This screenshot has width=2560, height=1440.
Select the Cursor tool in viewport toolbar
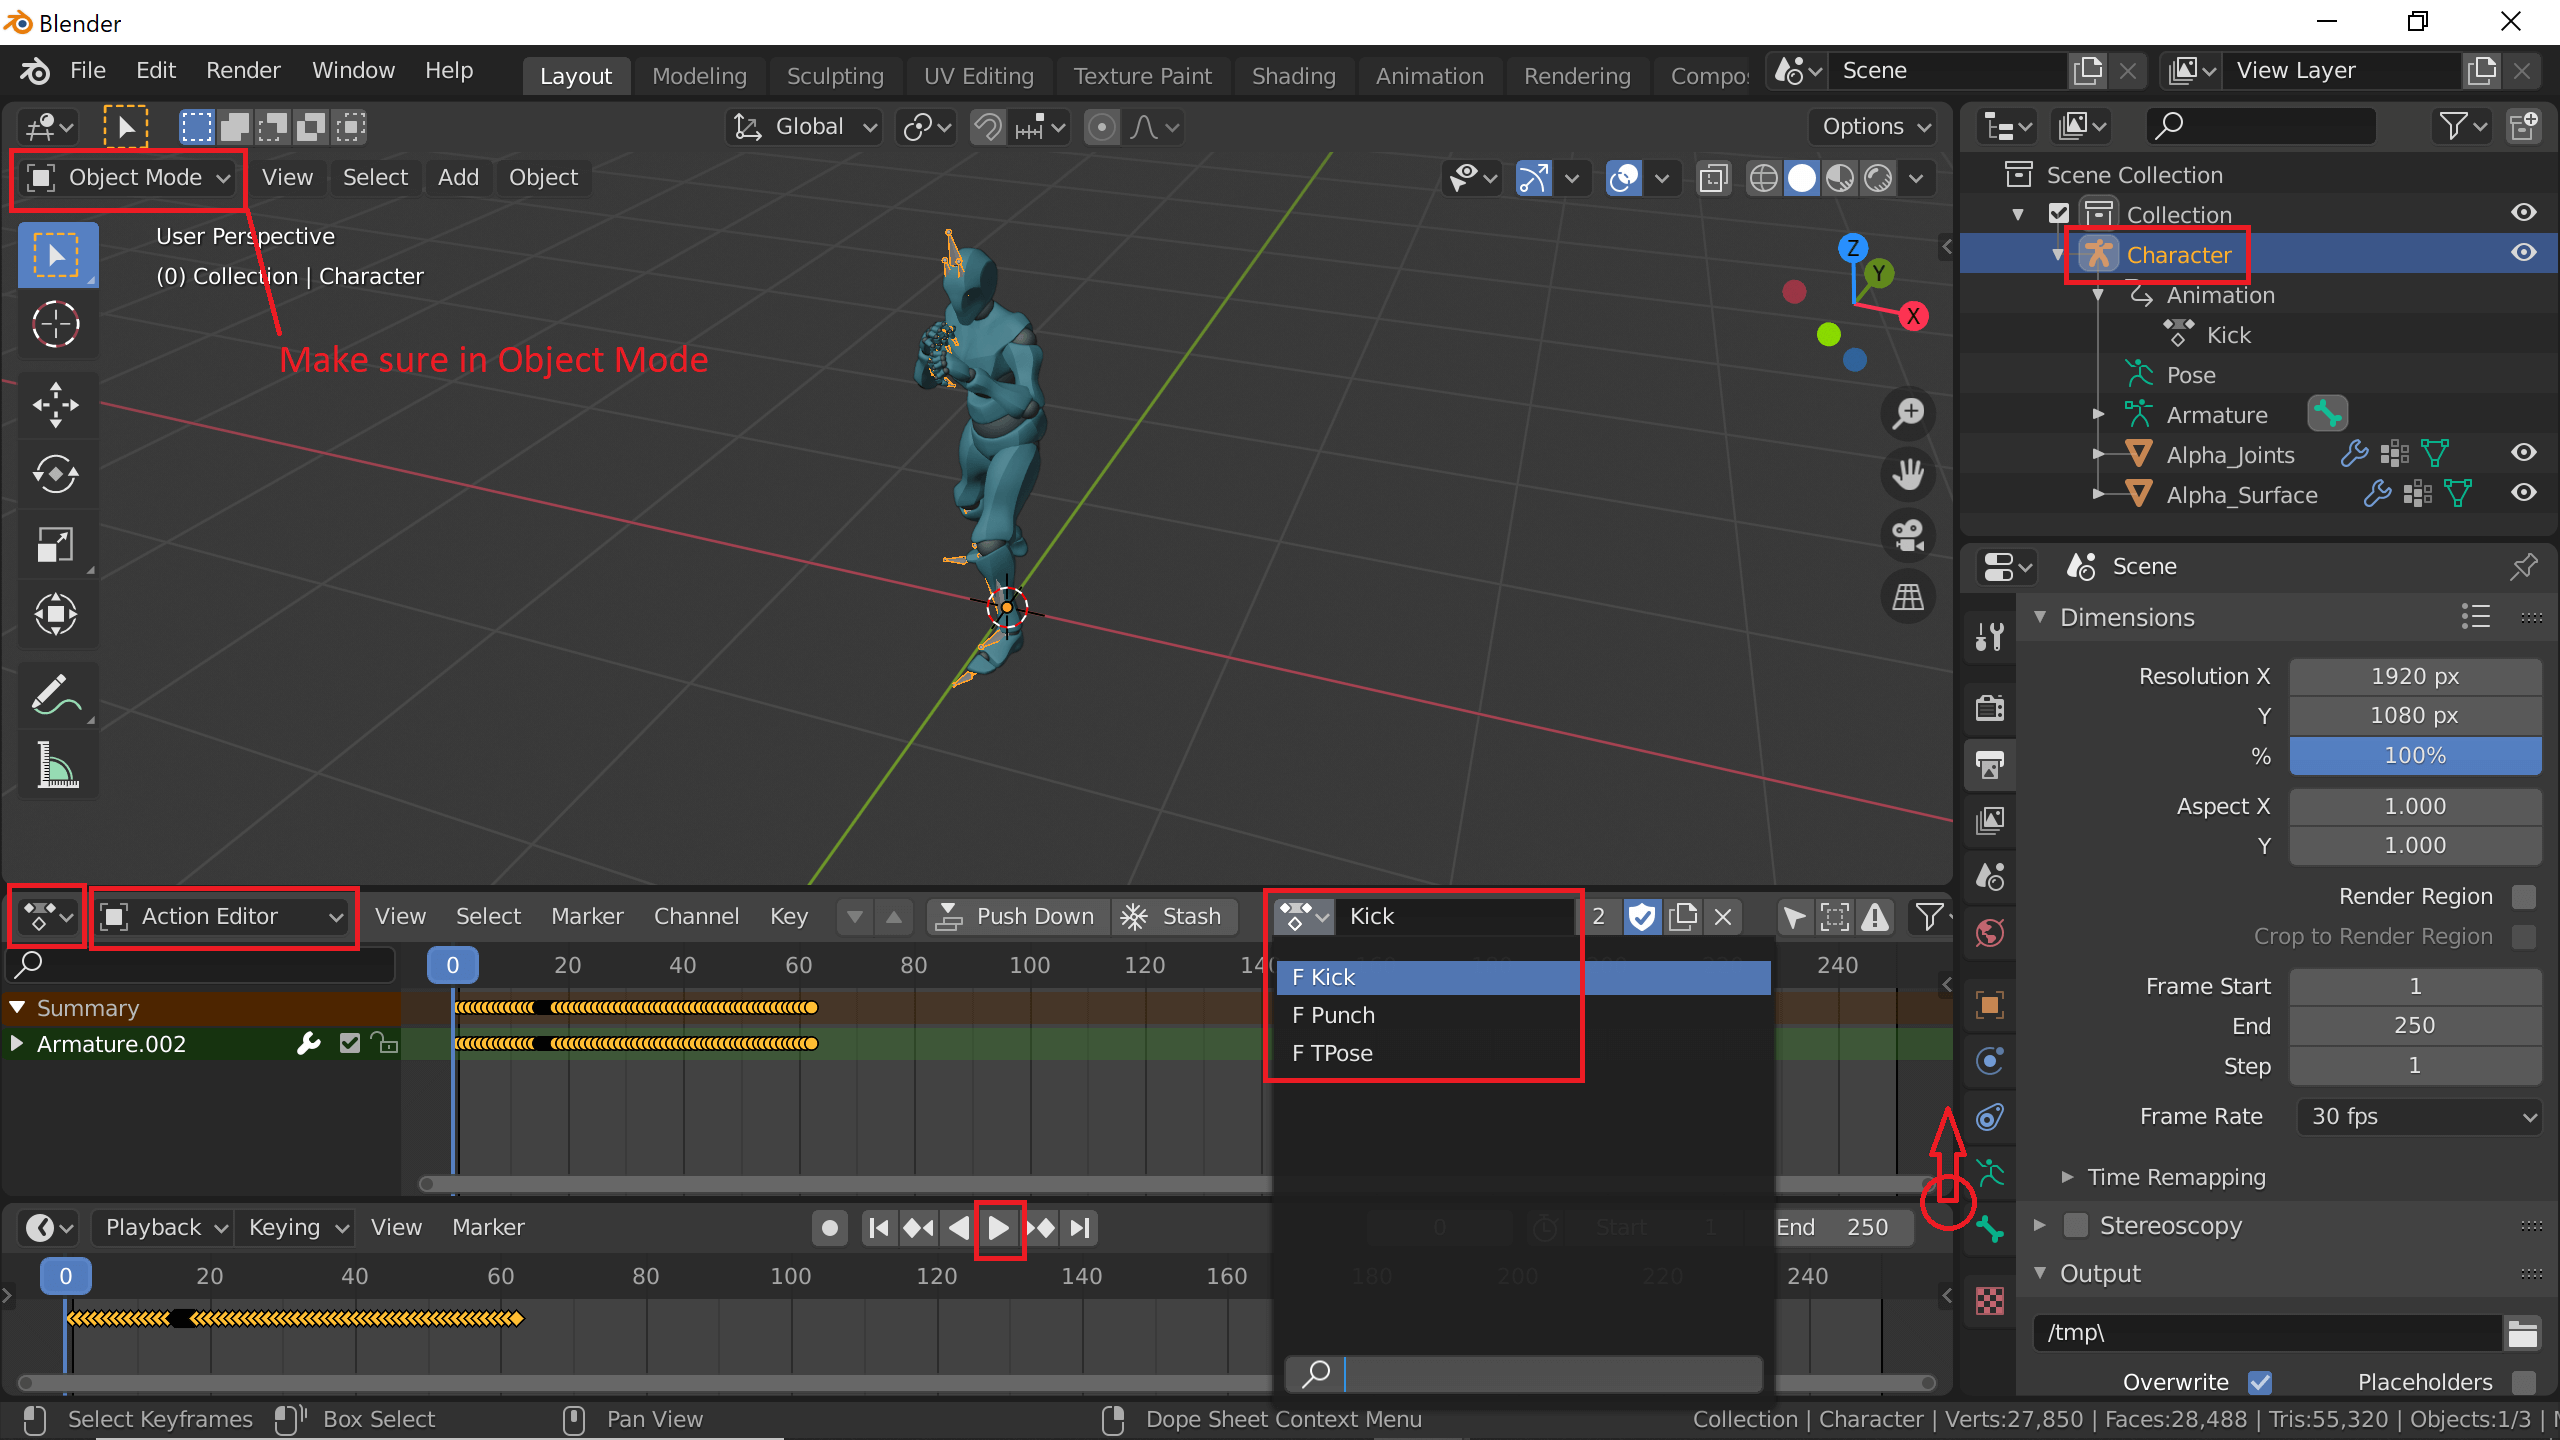[x=56, y=324]
